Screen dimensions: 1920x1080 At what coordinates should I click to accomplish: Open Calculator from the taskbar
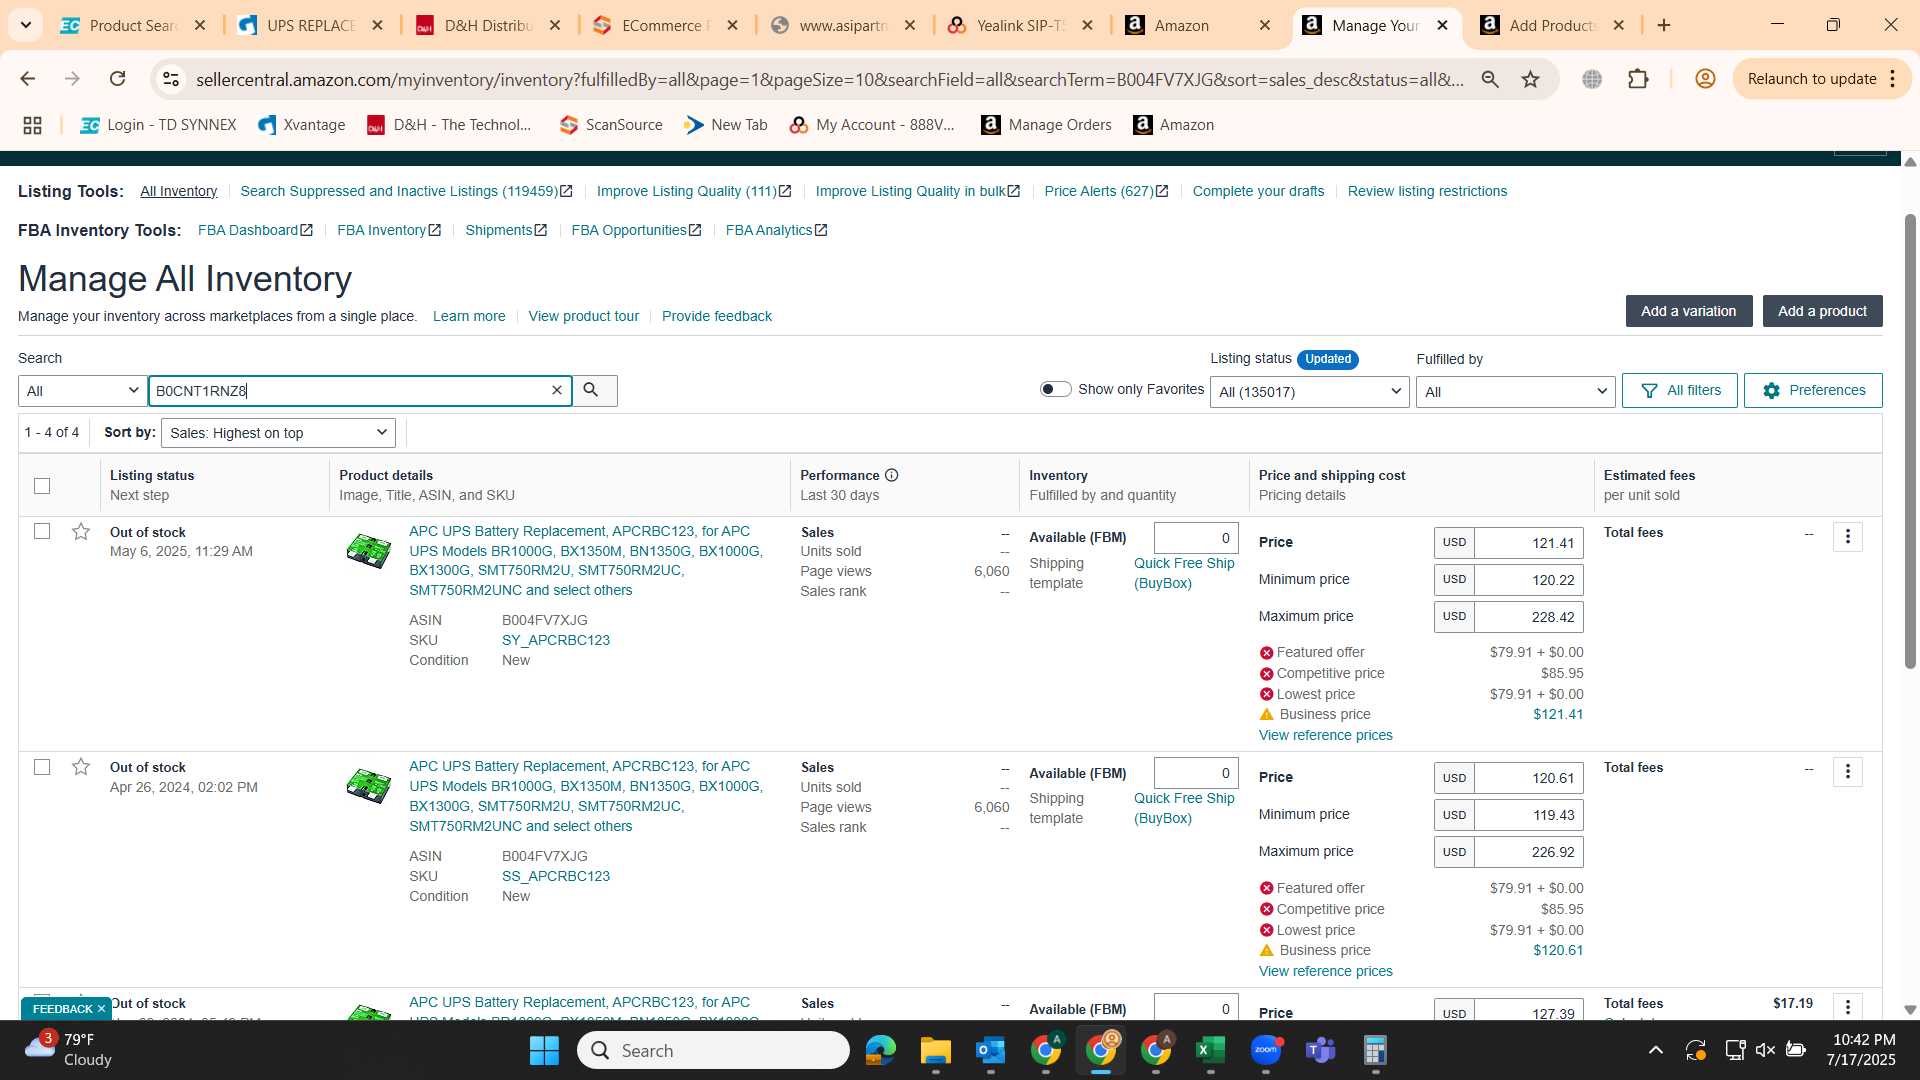pyautogui.click(x=1375, y=1050)
